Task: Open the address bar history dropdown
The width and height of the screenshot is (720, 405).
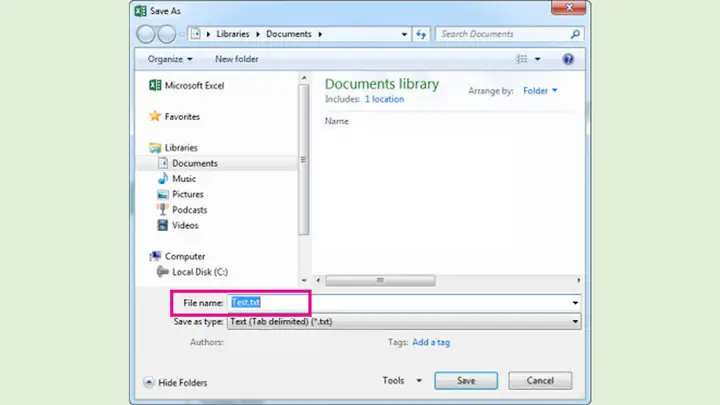Action: click(x=404, y=34)
